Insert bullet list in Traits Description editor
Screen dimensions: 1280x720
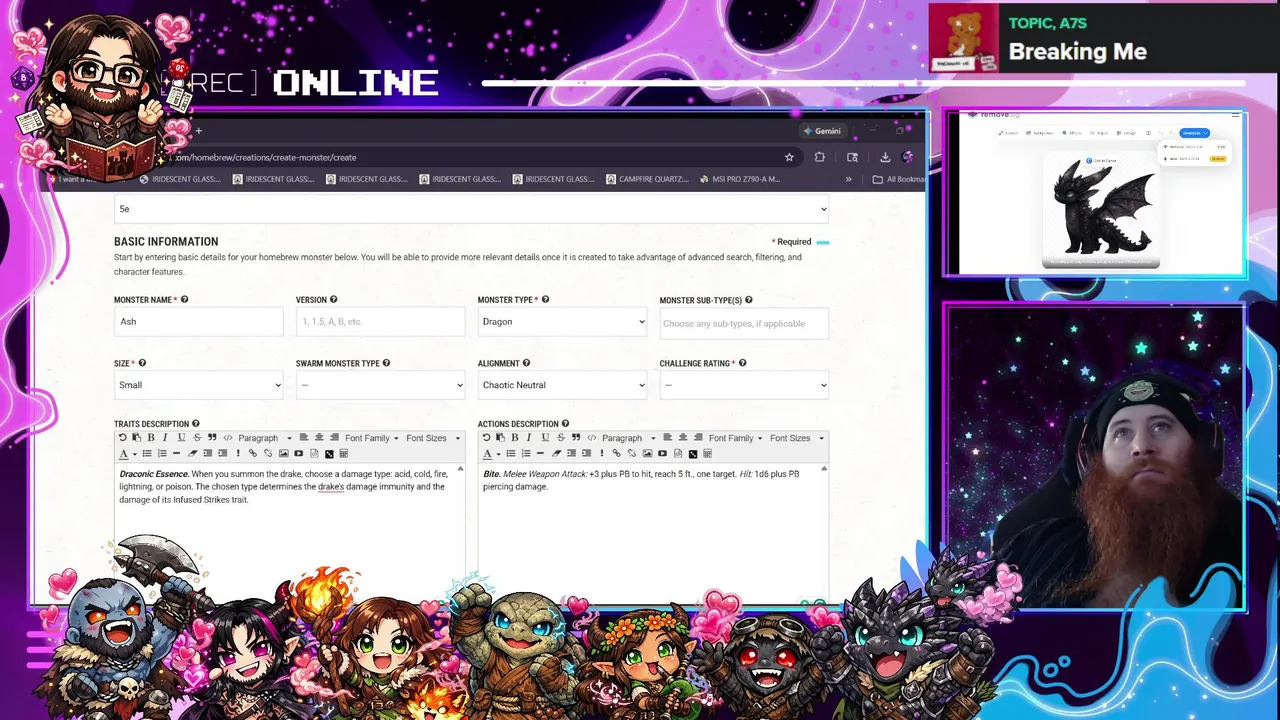point(147,453)
